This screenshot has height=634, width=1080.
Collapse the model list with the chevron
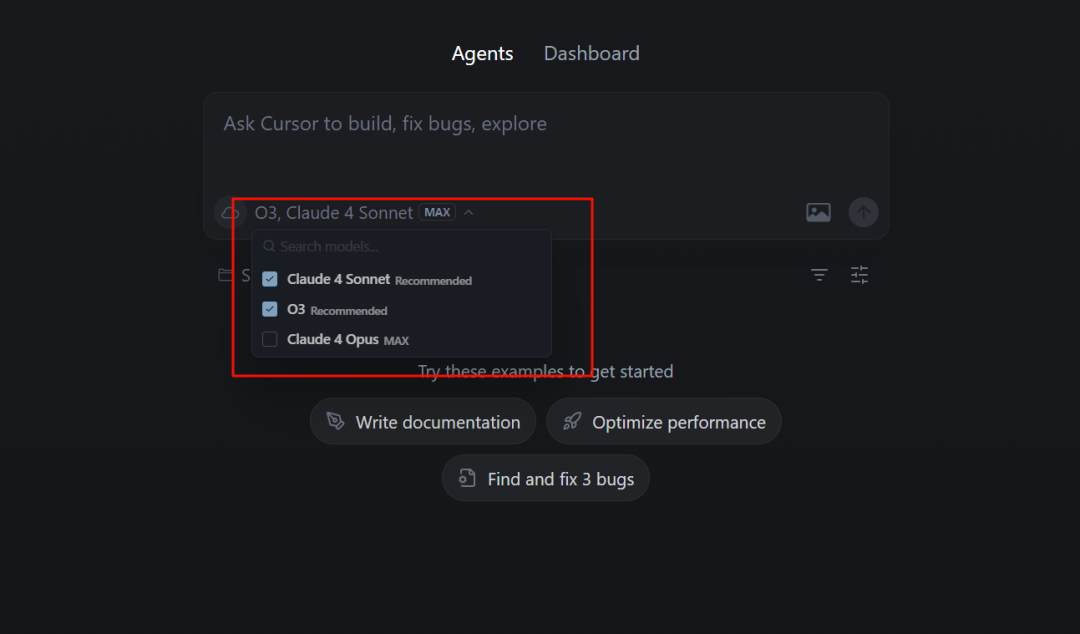click(469, 213)
